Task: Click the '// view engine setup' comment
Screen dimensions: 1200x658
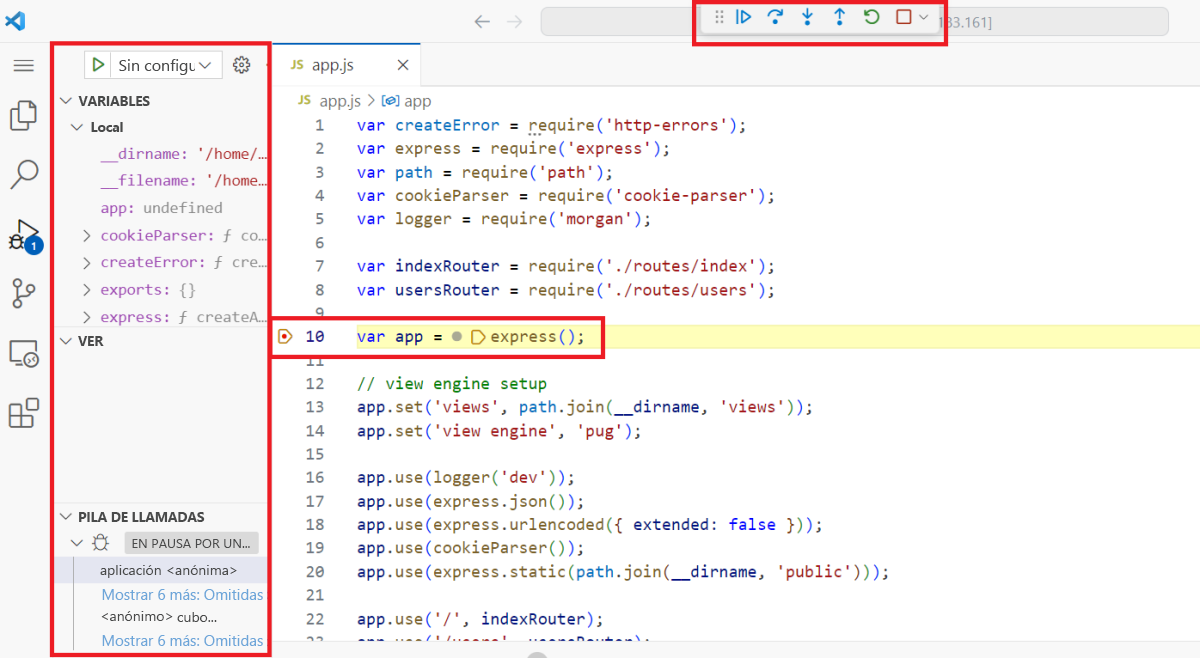Action: (452, 383)
